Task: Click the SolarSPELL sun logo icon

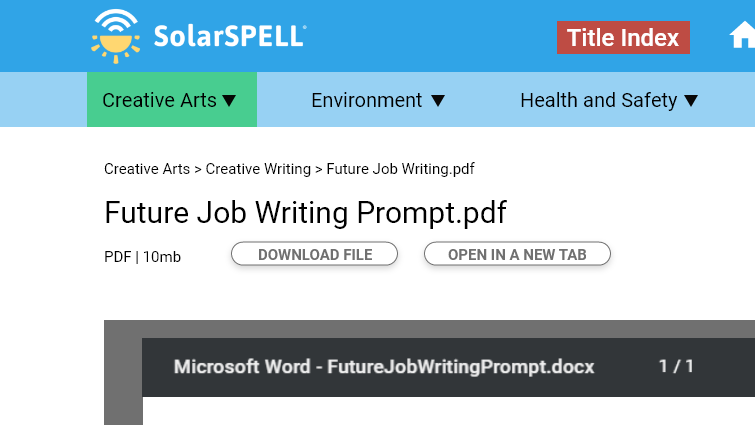Action: 116,36
